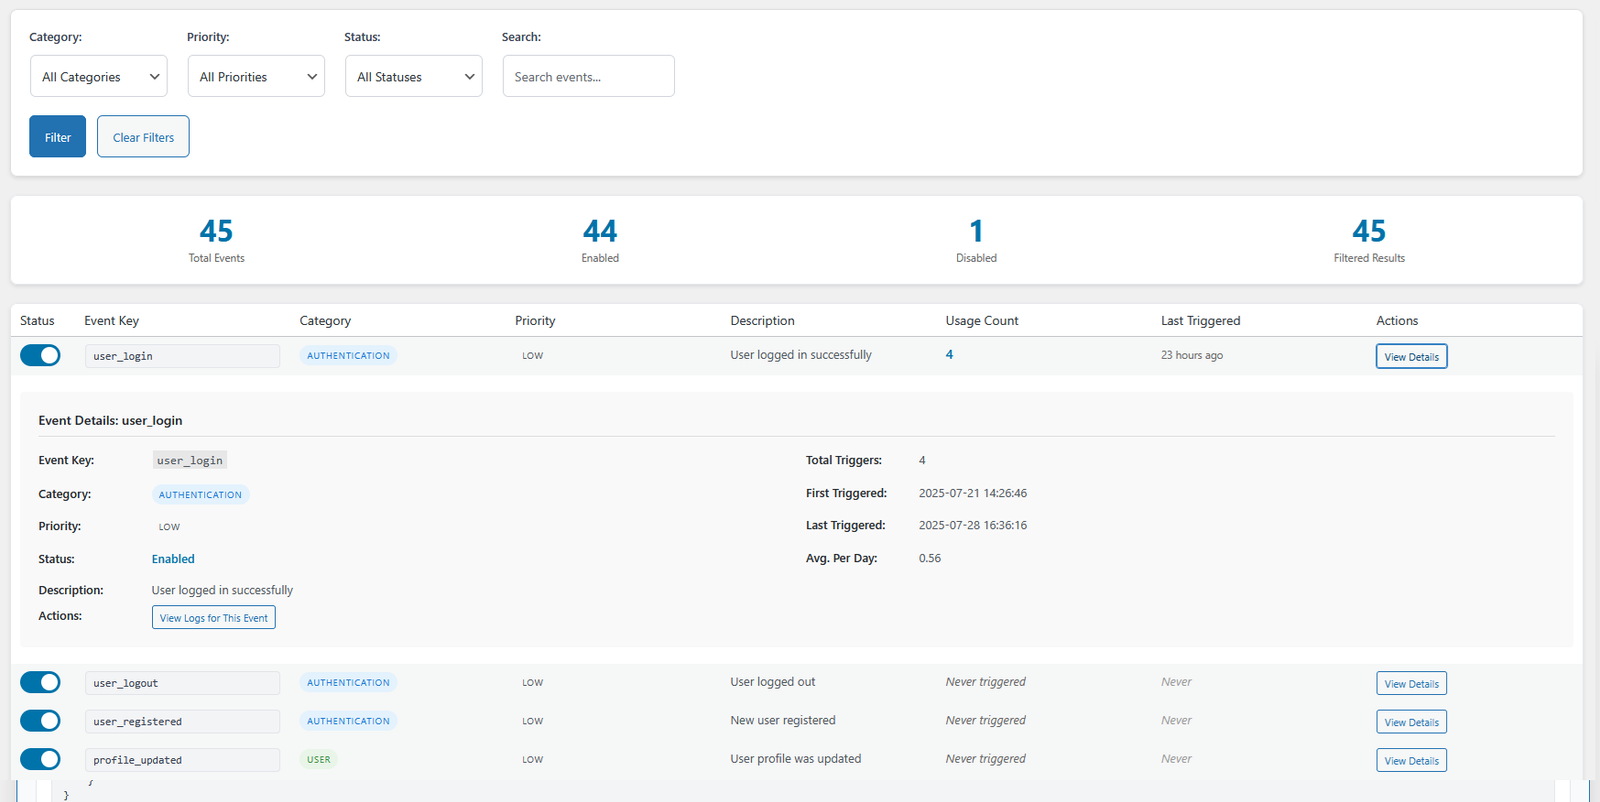1600x802 pixels.
Task: Focus the Search events input field
Action: [x=588, y=76]
